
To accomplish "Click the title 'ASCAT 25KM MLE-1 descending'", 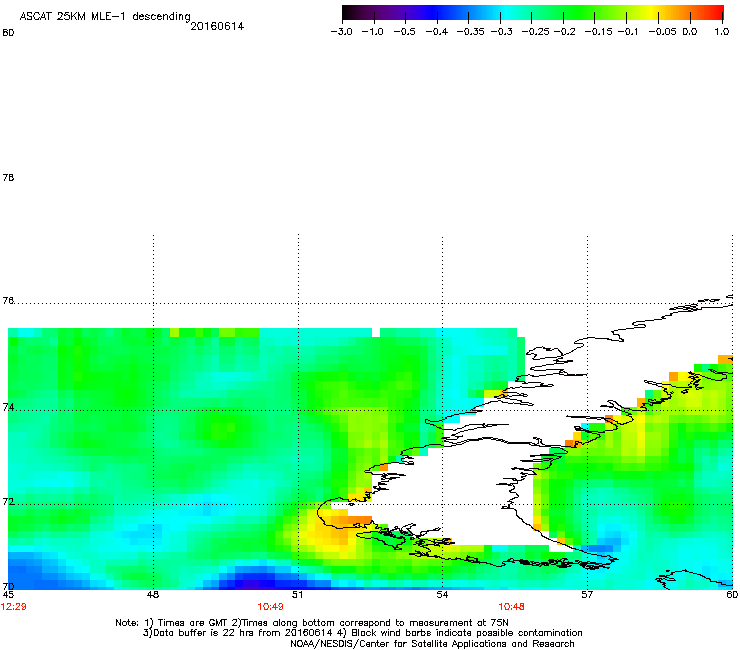I will click(105, 17).
